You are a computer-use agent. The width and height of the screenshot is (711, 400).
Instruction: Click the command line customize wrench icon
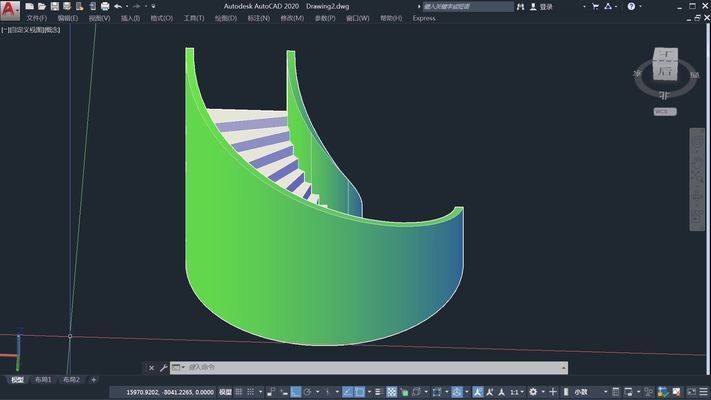164,368
